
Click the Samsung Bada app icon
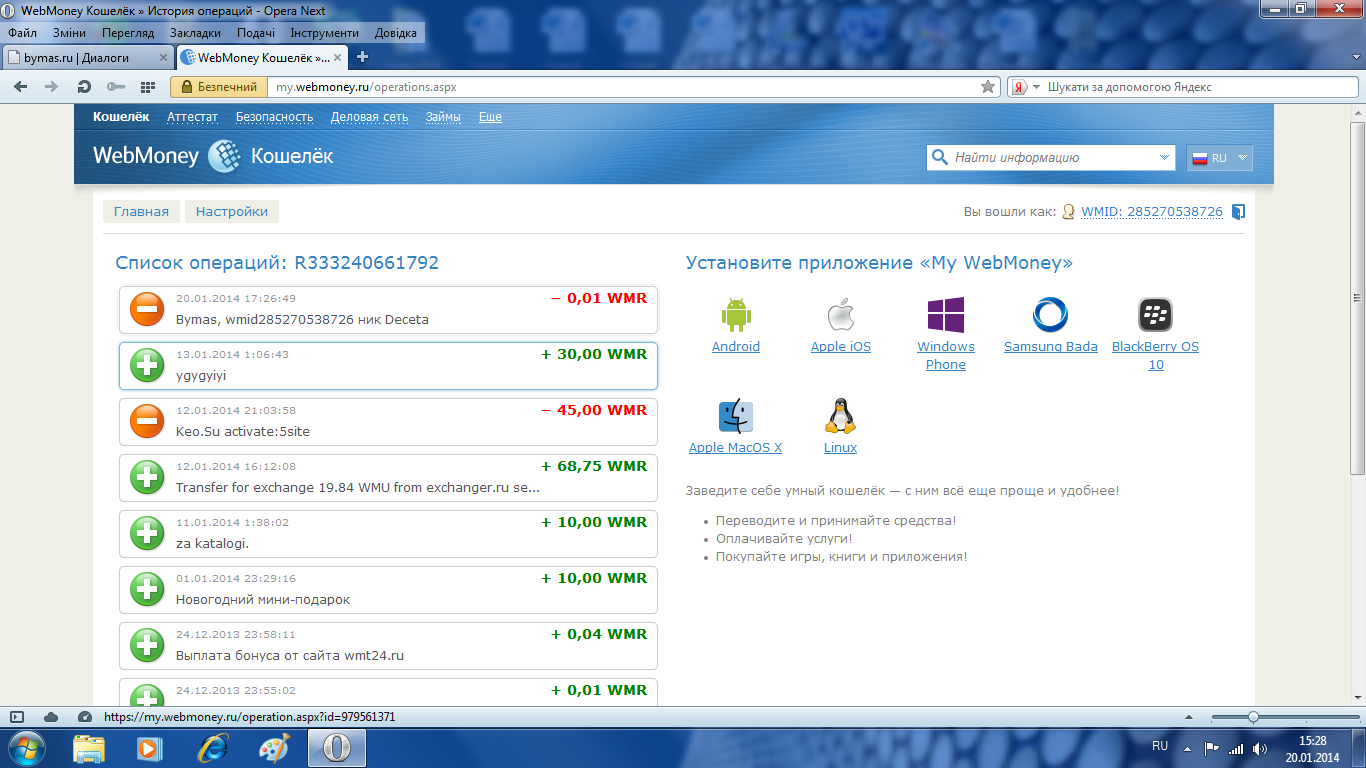[1051, 315]
